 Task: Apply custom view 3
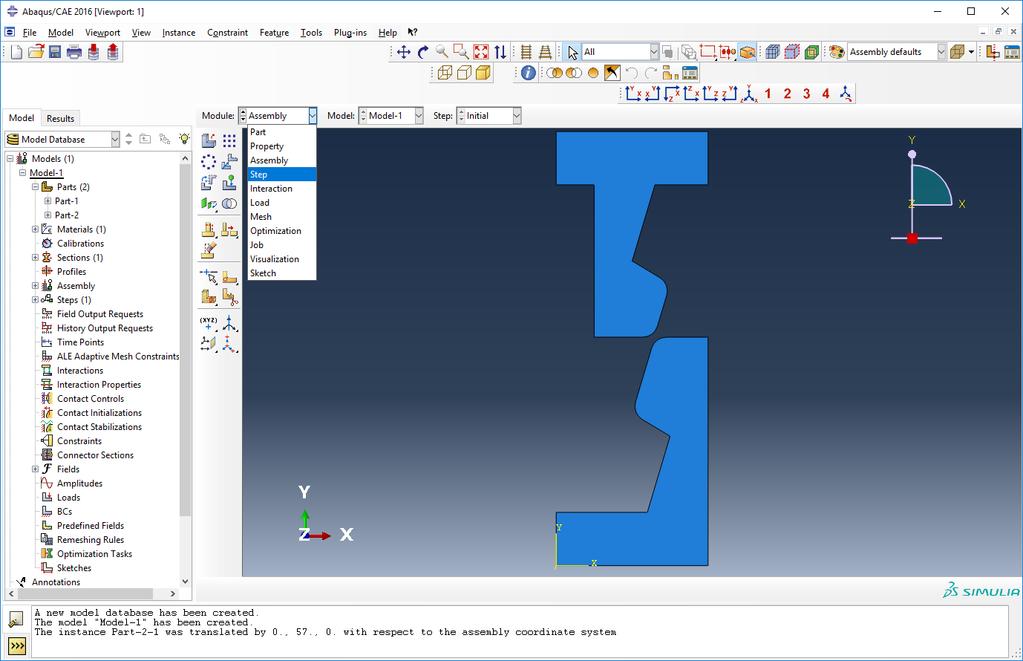[x=806, y=94]
